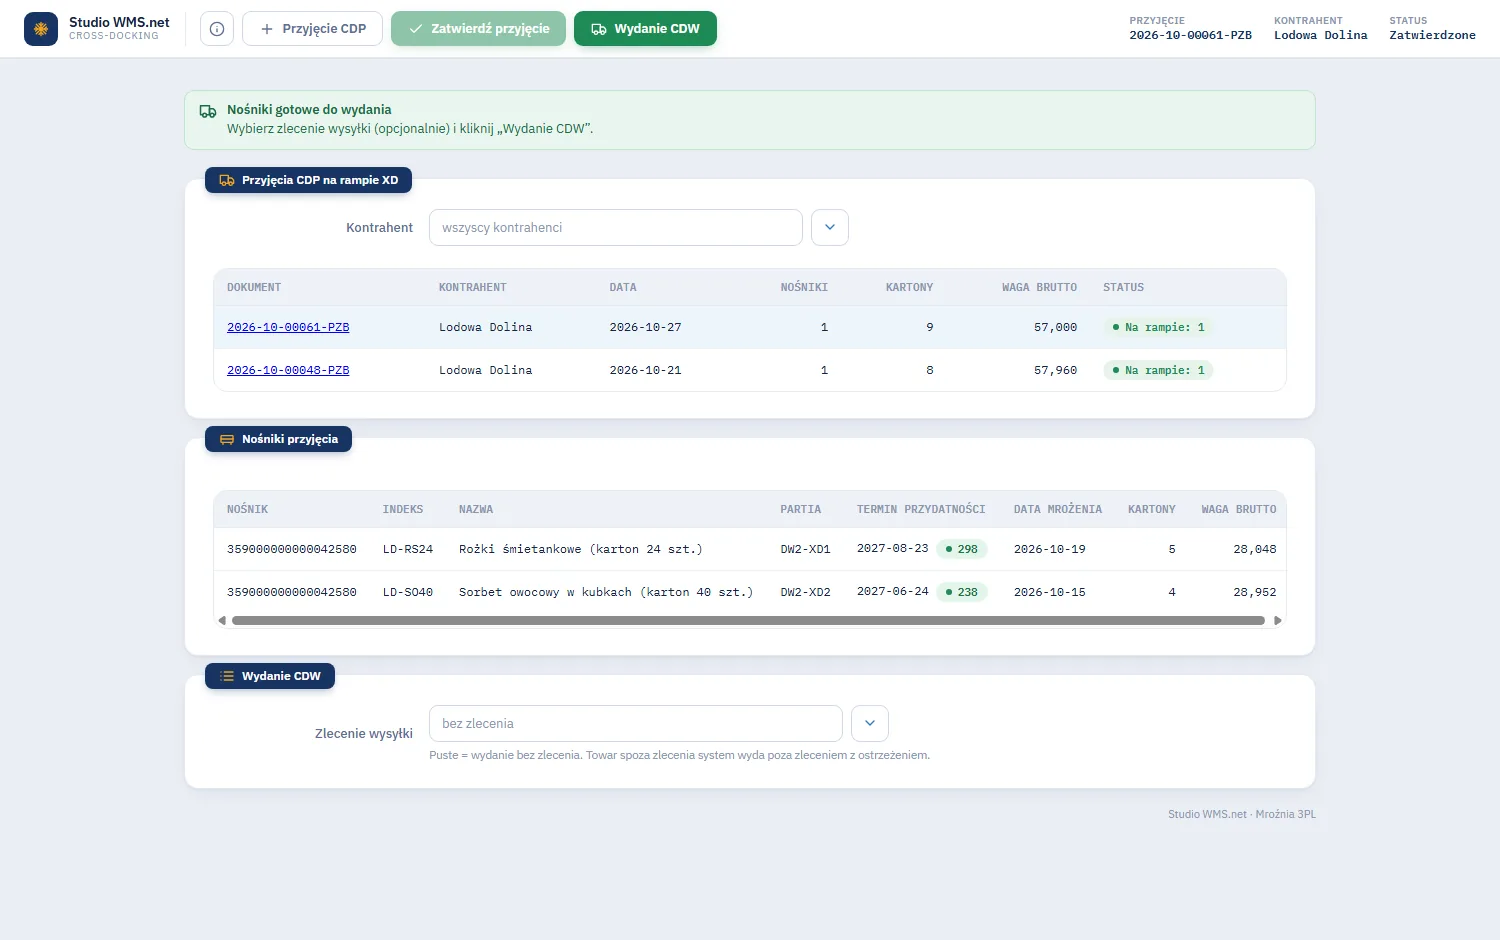Image resolution: width=1500 pixels, height=940 pixels.
Task: Click status badge of 2026-10-00061-PZB row
Action: pos(1158,327)
